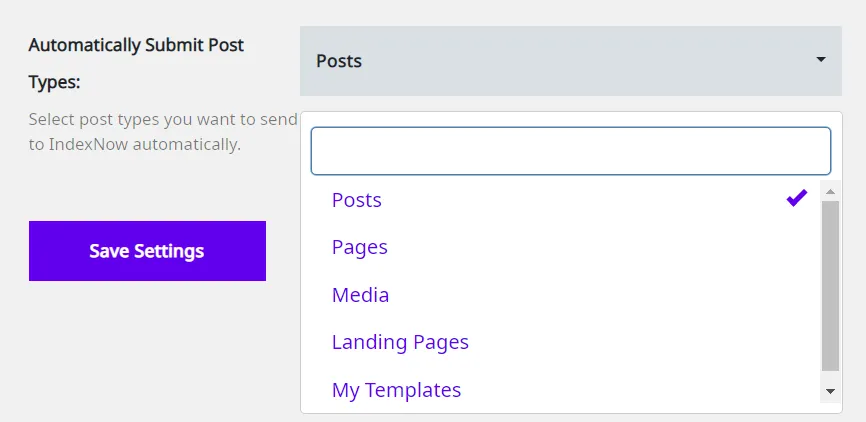Open the post types select box
Image resolution: width=866 pixels, height=422 pixels.
coord(571,61)
